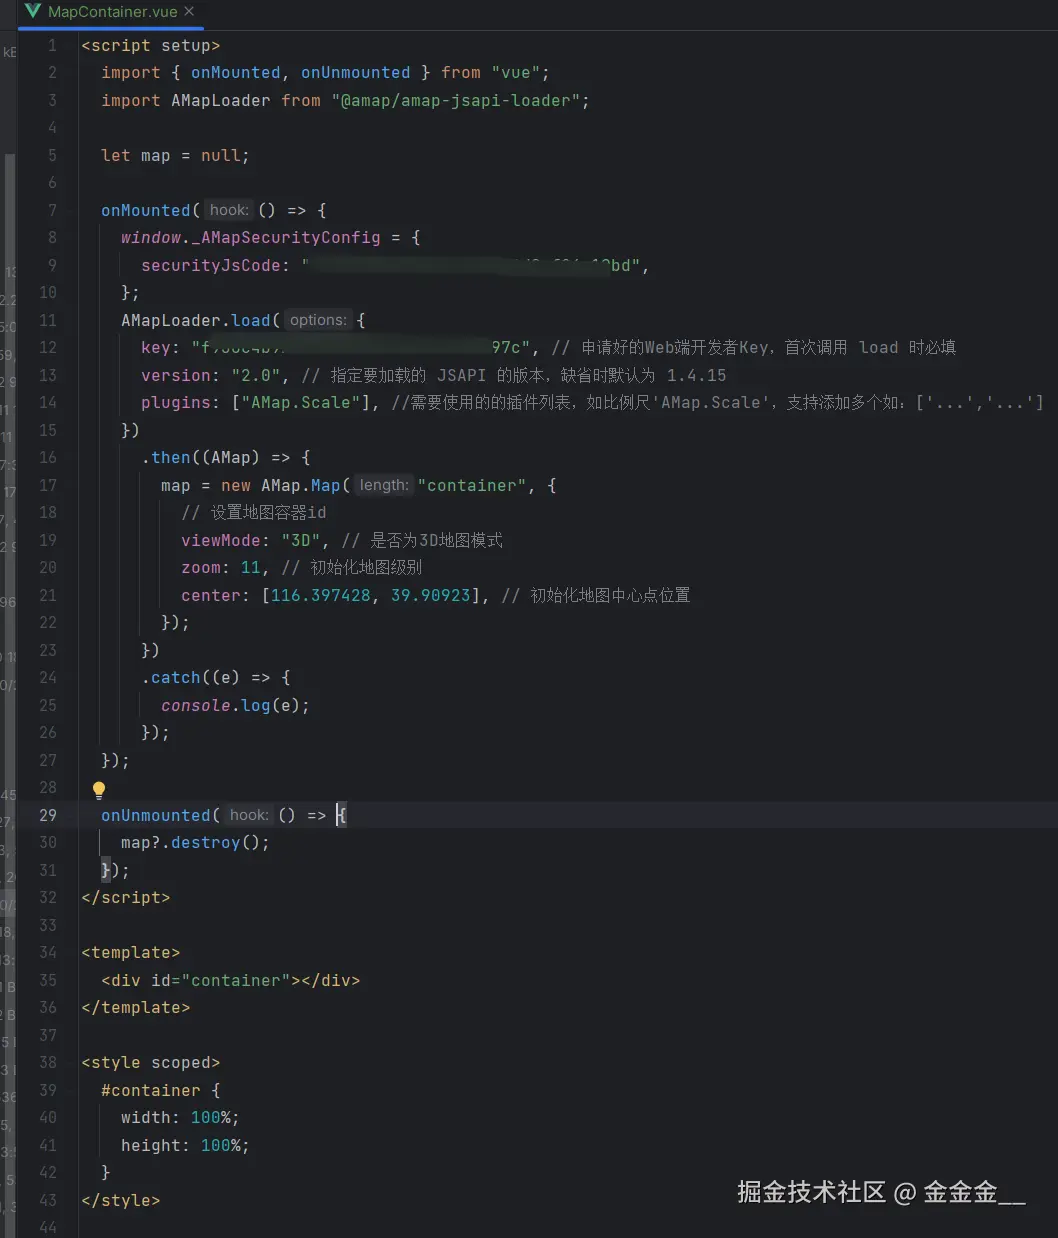This screenshot has height=1238, width=1058.
Task: Select the MapContainer.vue editor tab
Action: [110, 12]
